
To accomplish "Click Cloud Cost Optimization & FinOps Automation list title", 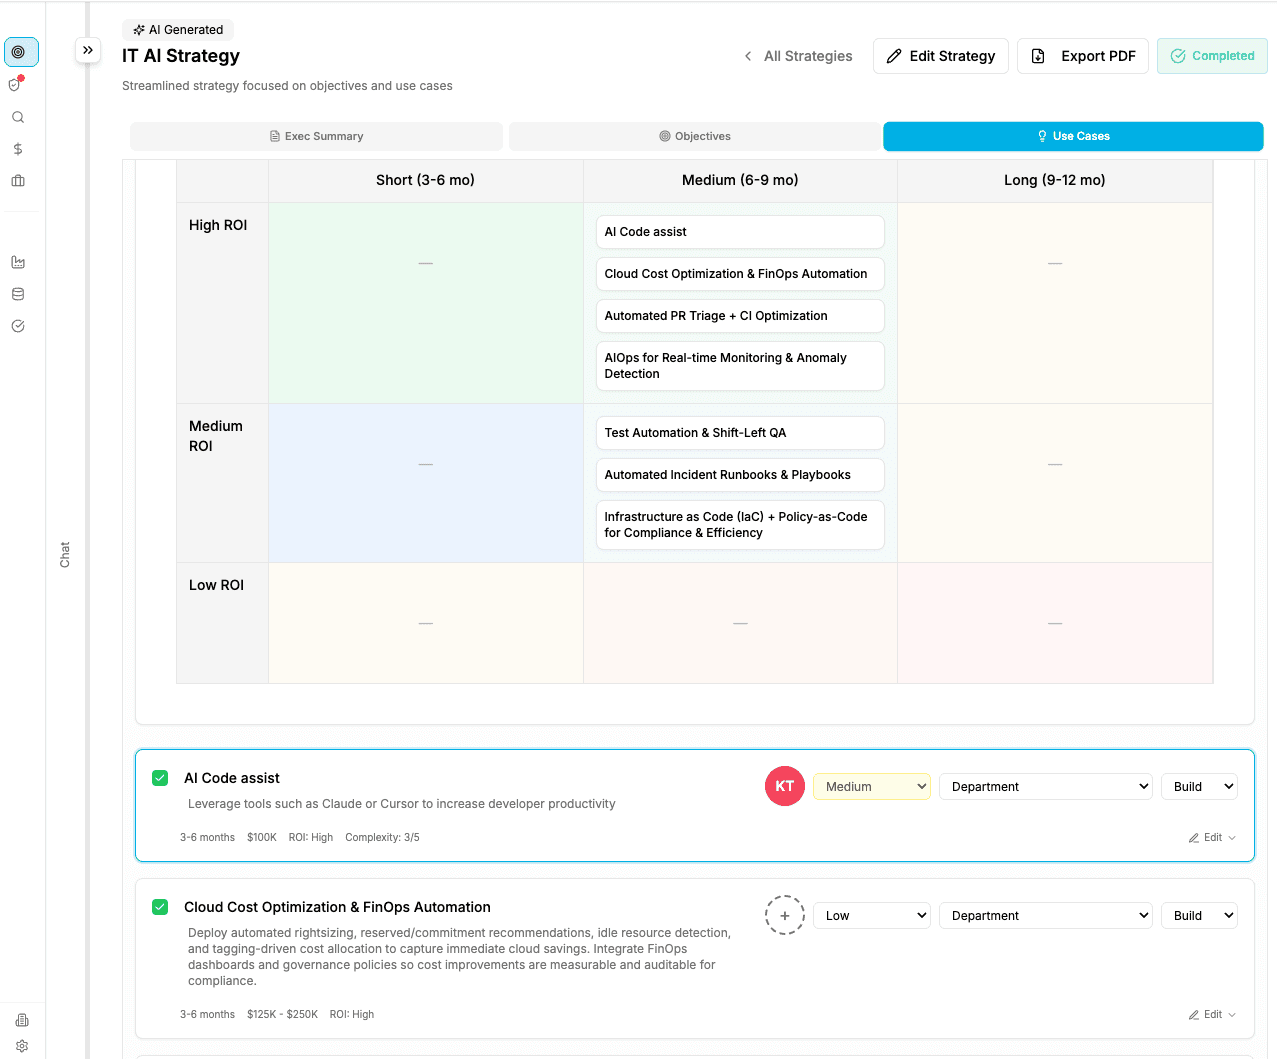I will coord(337,907).
